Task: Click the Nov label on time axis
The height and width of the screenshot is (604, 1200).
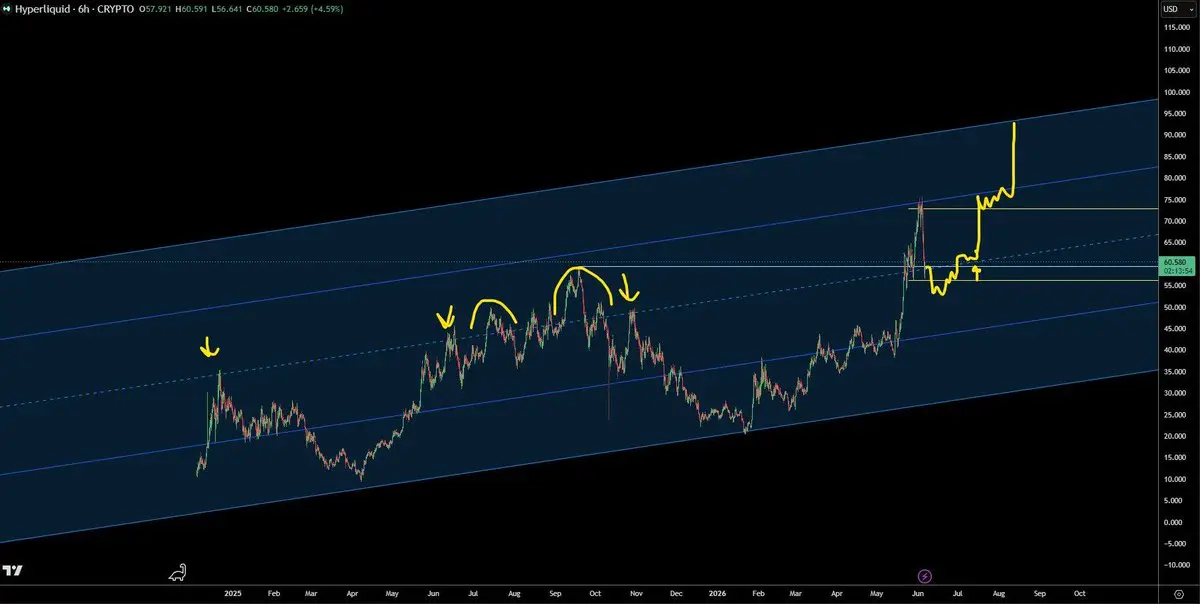Action: pyautogui.click(x=636, y=593)
